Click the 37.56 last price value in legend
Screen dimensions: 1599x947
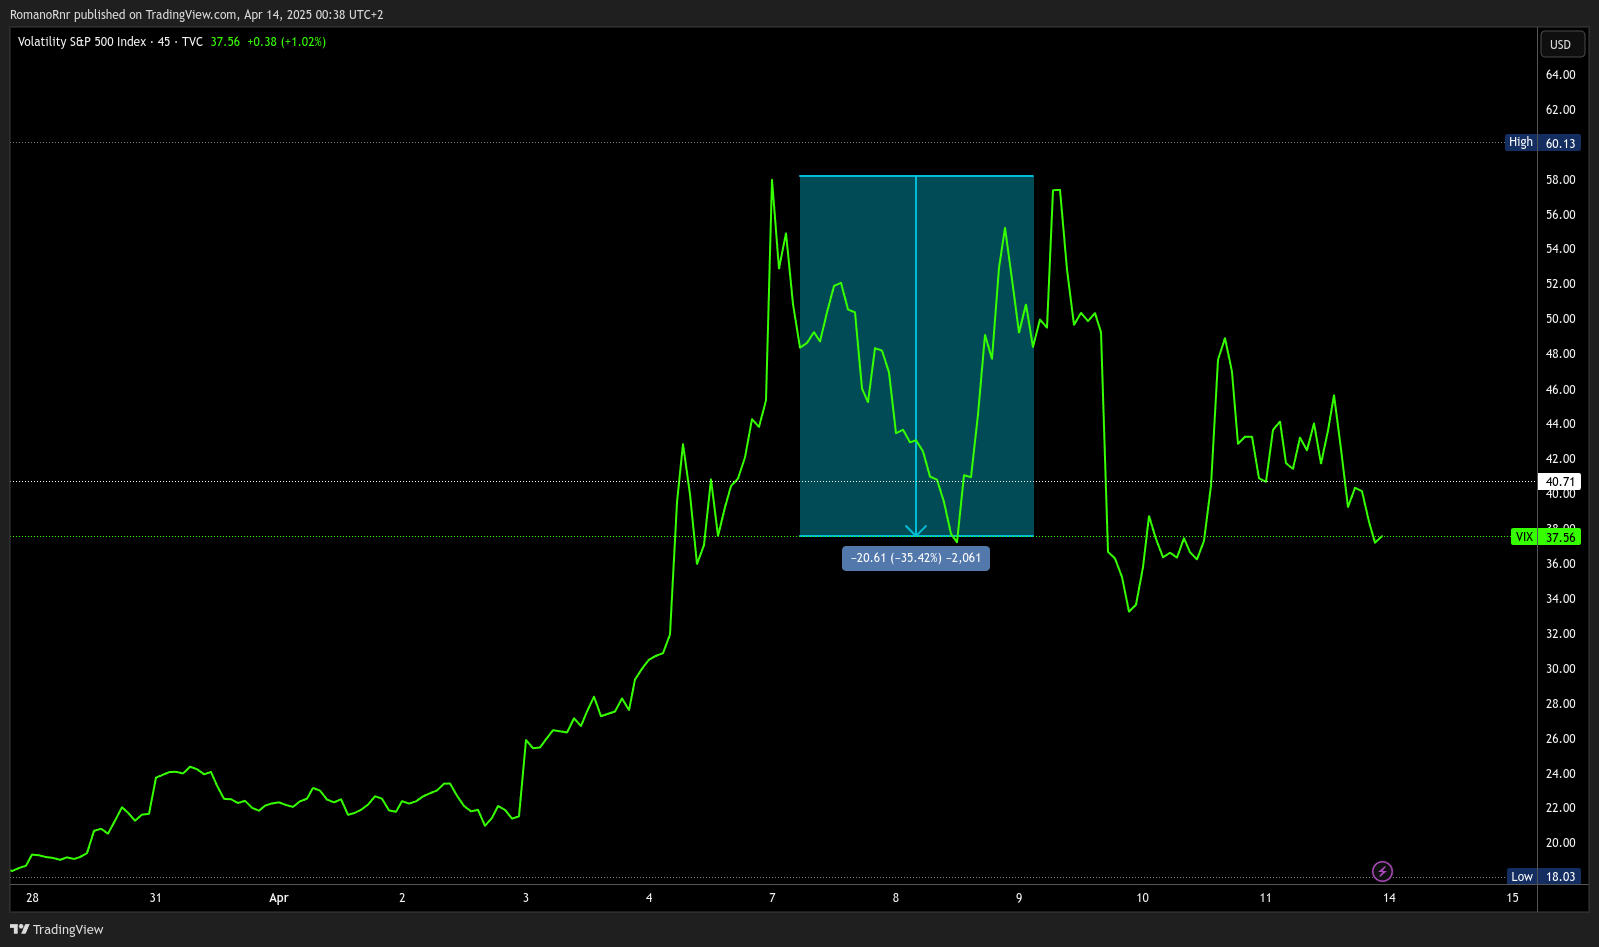pyautogui.click(x=225, y=42)
